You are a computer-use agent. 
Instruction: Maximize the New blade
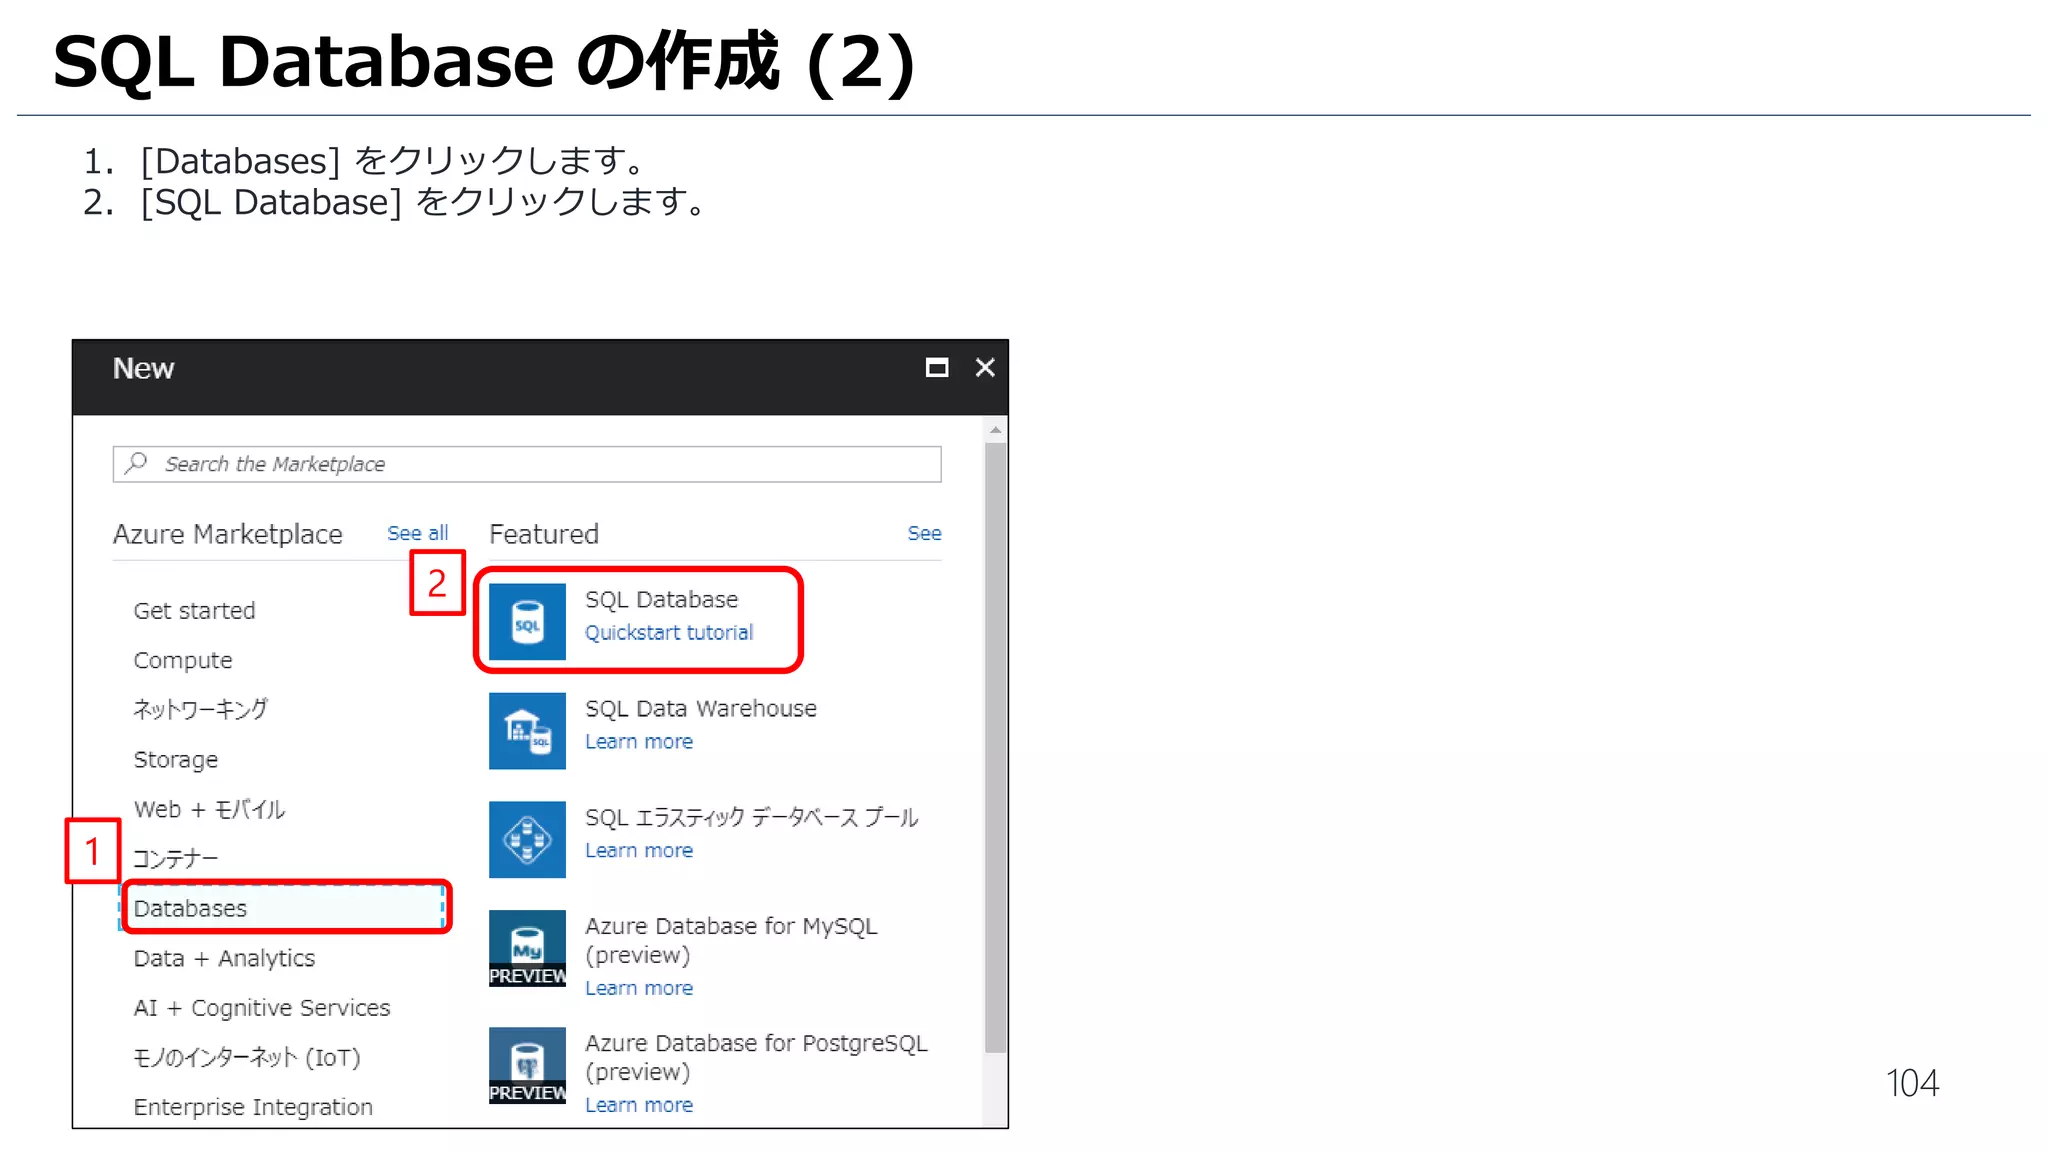tap(937, 368)
